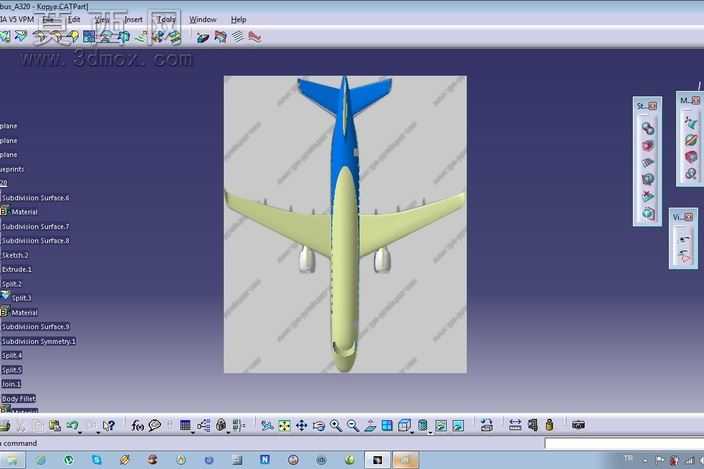Click the Normal View icon

[370, 425]
